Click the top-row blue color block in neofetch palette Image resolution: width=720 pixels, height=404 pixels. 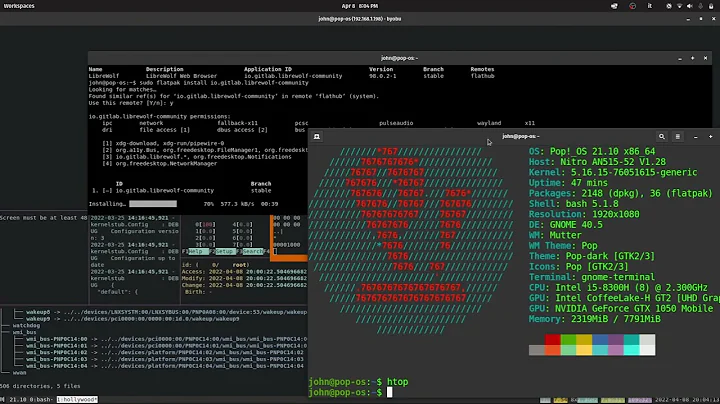point(600,339)
